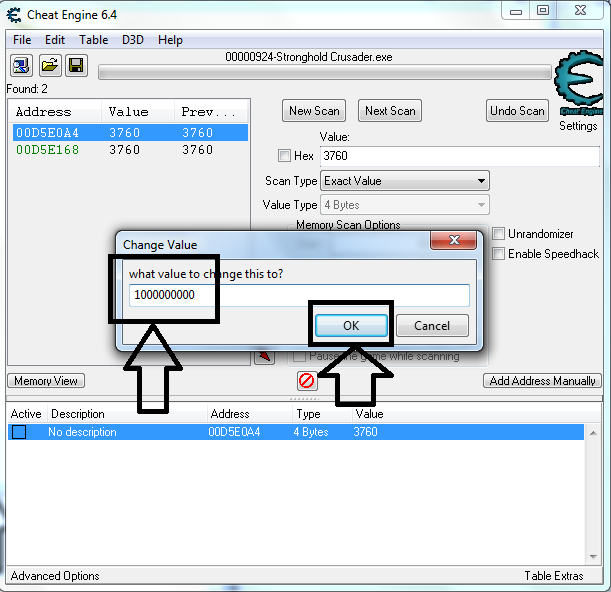Open the Edit menu
Screen dimensions: 611x592
[55, 40]
